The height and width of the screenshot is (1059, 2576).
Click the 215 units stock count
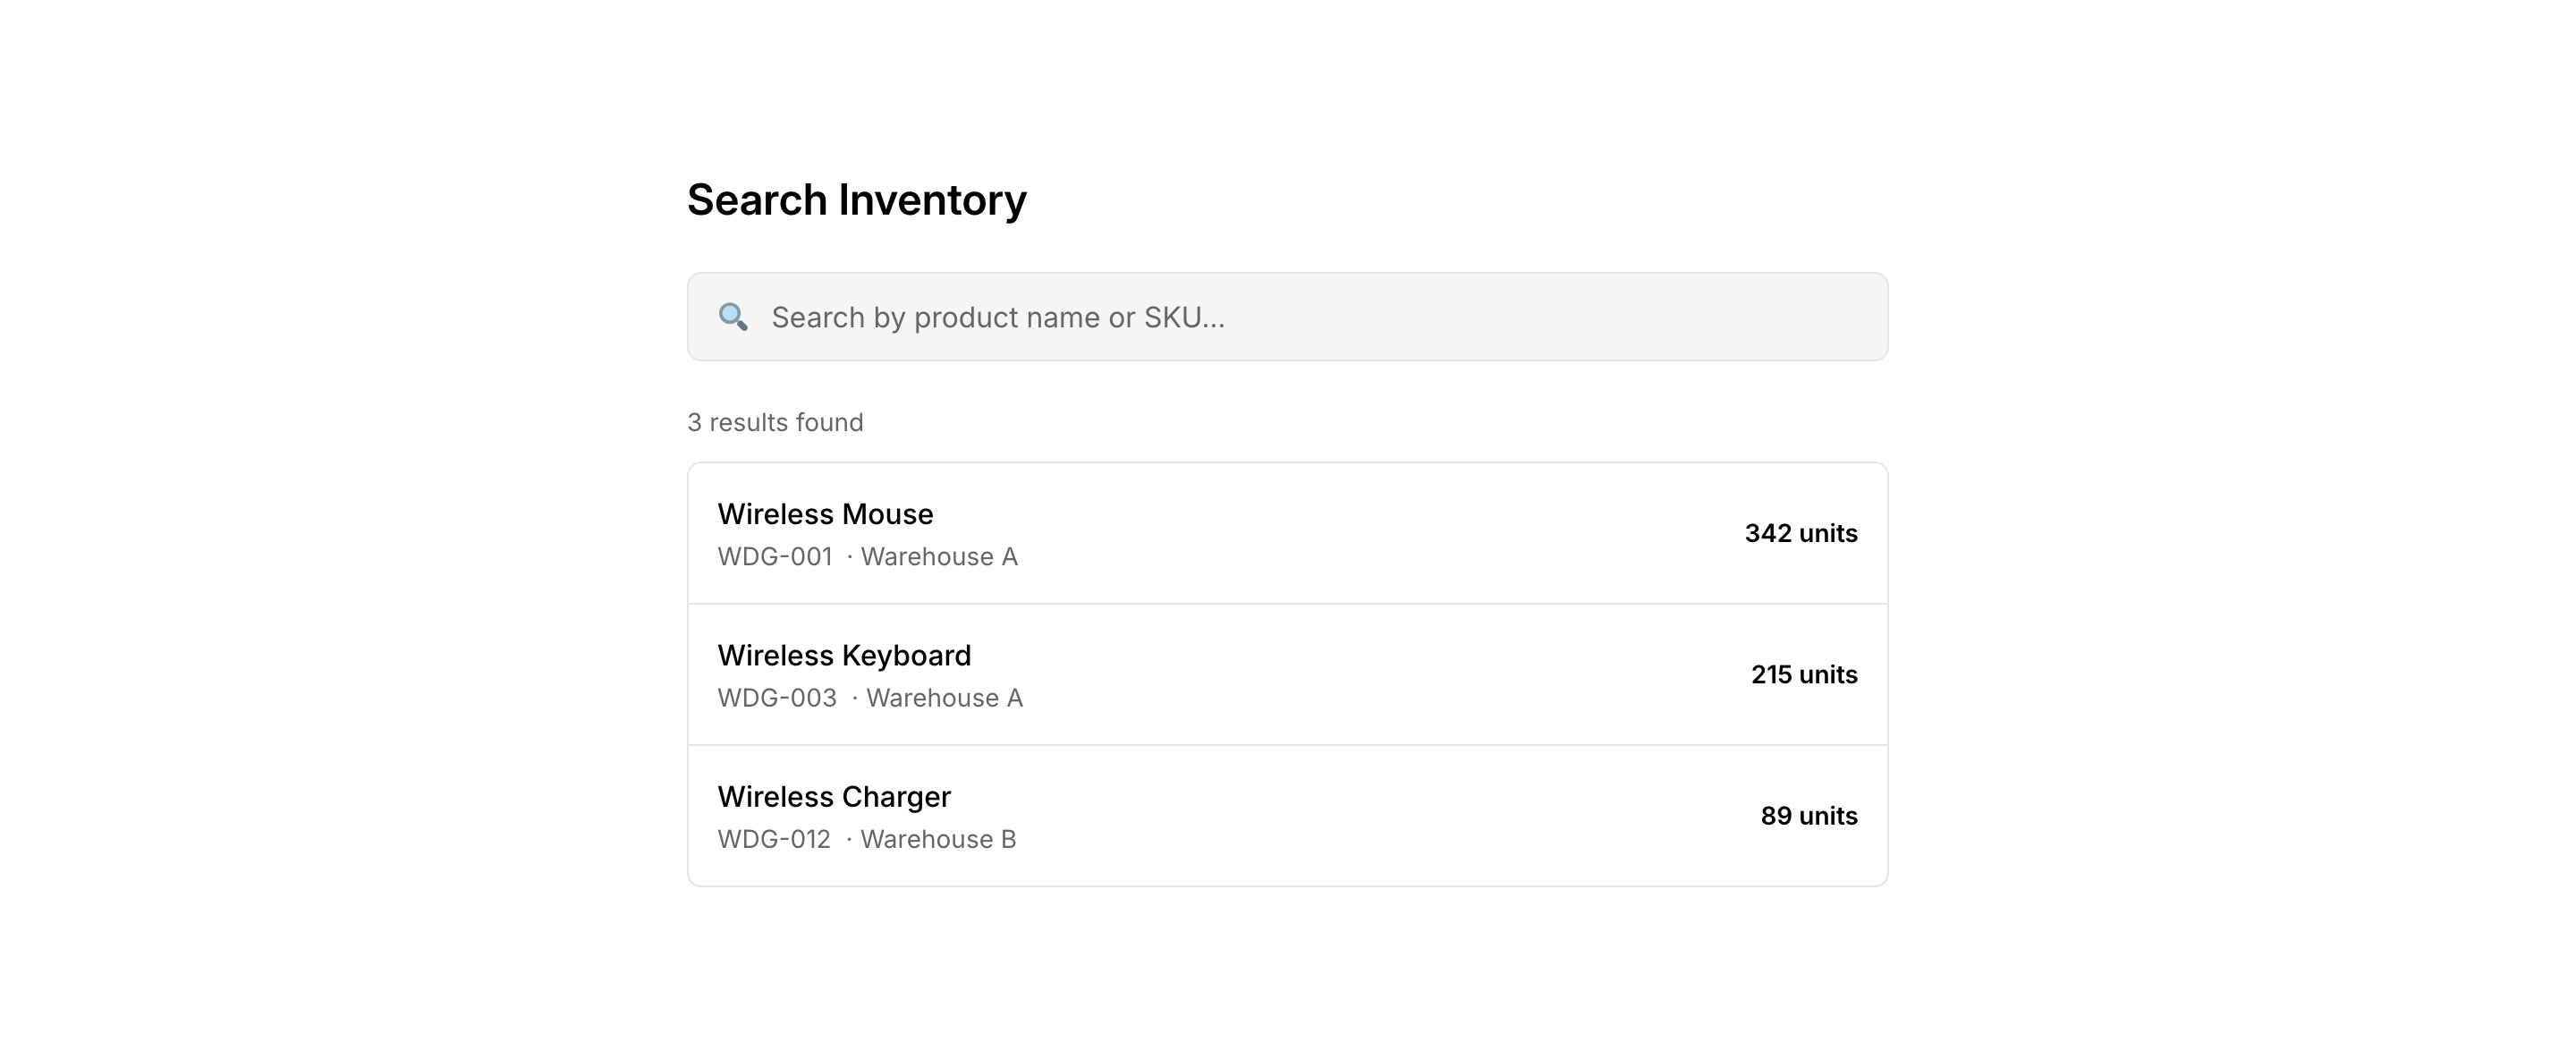tap(1804, 675)
